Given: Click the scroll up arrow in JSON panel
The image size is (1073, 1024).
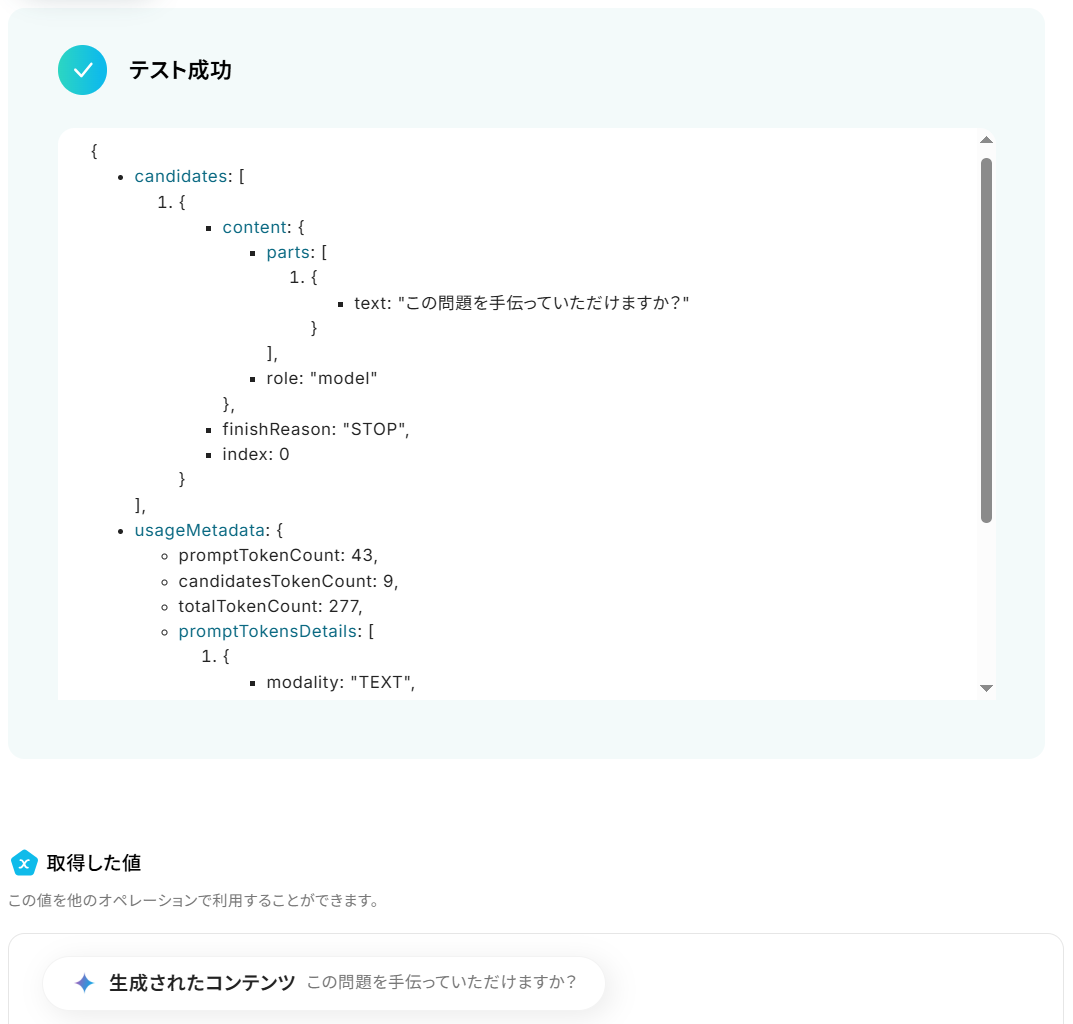Looking at the screenshot, I should [x=986, y=140].
